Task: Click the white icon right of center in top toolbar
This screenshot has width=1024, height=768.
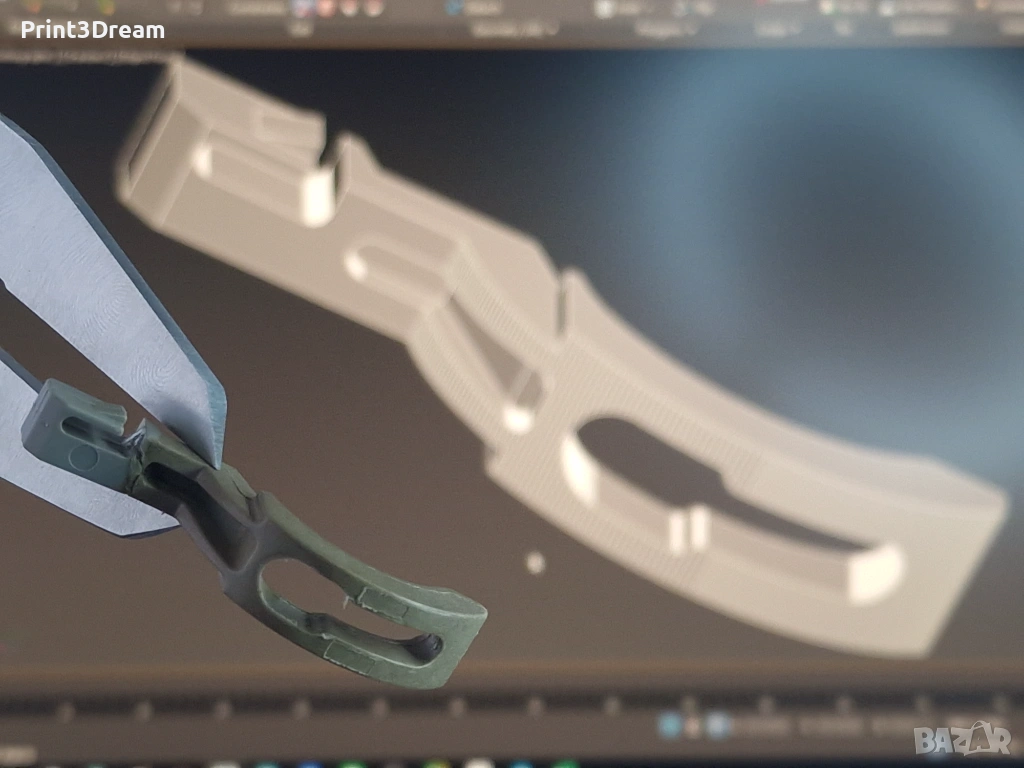Action: (x=604, y=8)
